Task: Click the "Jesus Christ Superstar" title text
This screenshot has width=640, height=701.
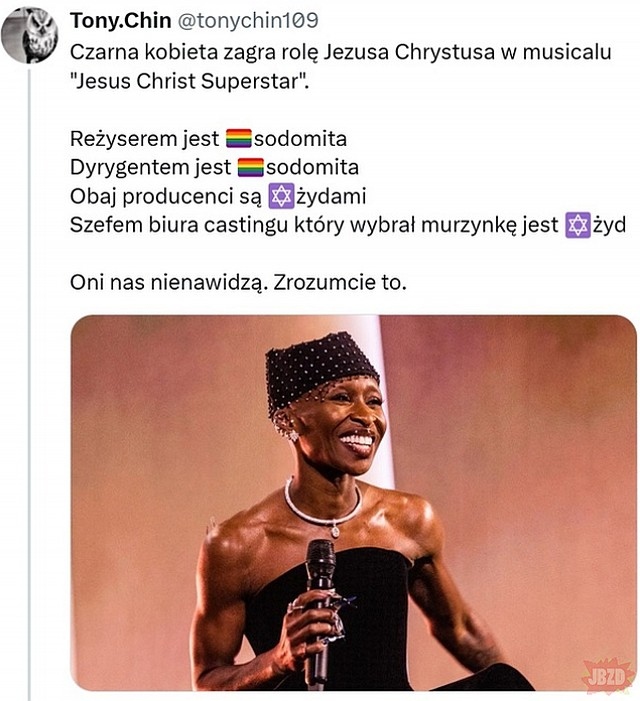Action: point(189,81)
